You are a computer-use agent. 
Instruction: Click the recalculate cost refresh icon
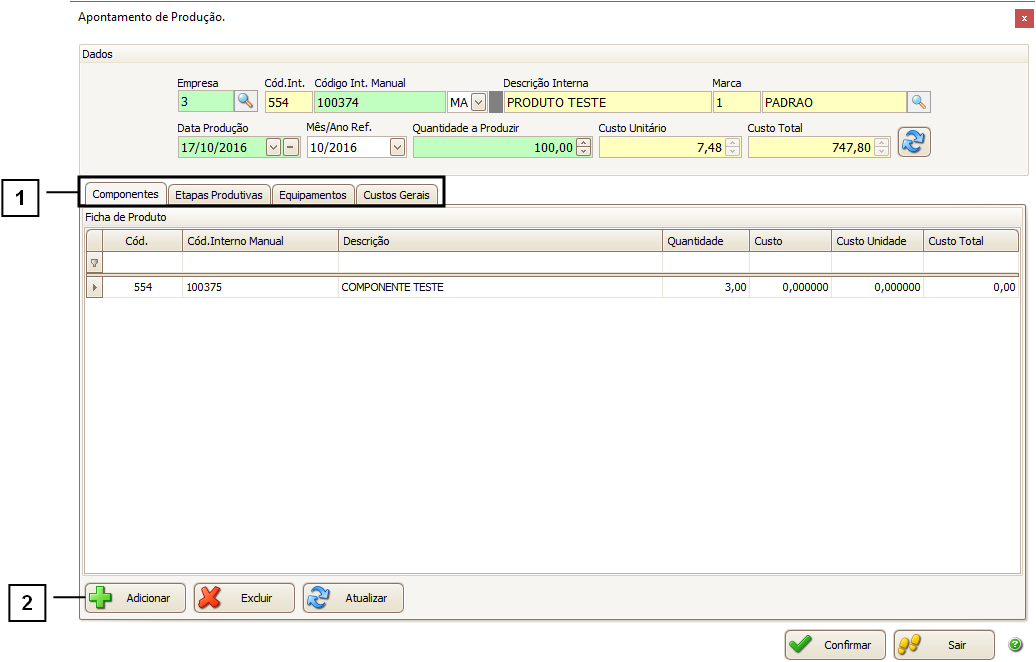click(x=914, y=142)
